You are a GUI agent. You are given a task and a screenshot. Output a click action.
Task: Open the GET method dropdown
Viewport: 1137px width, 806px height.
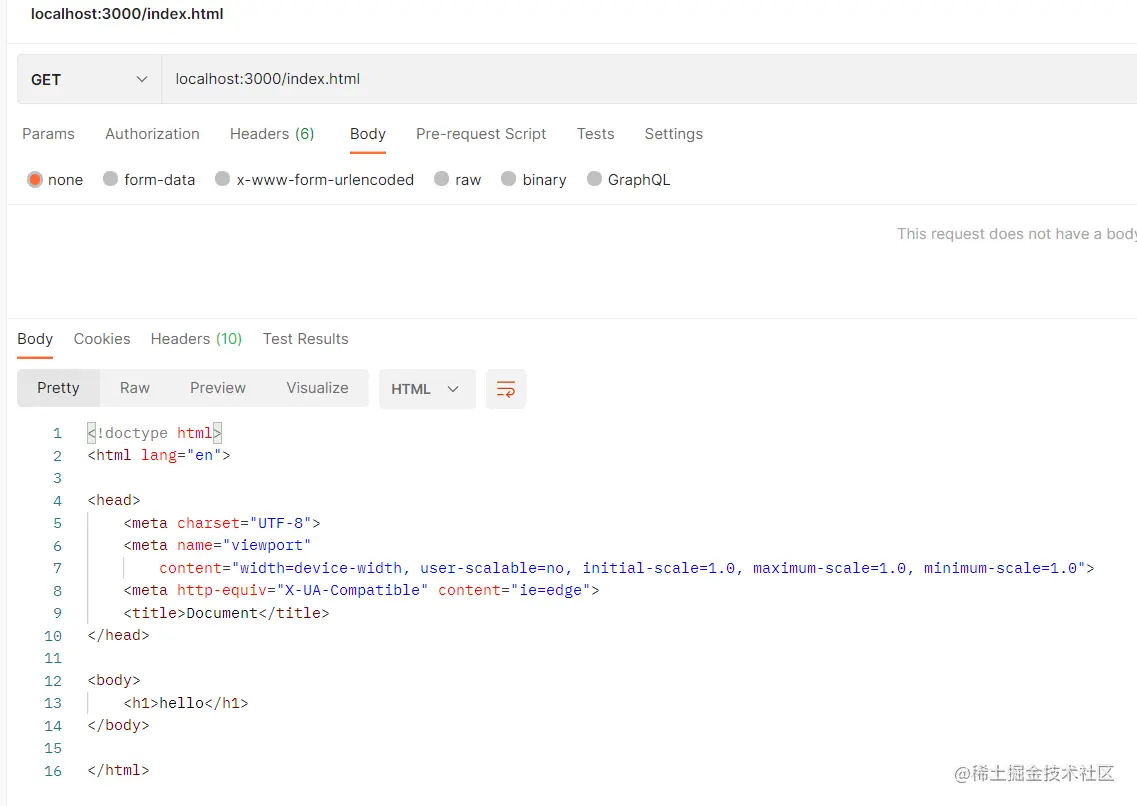[x=89, y=80]
